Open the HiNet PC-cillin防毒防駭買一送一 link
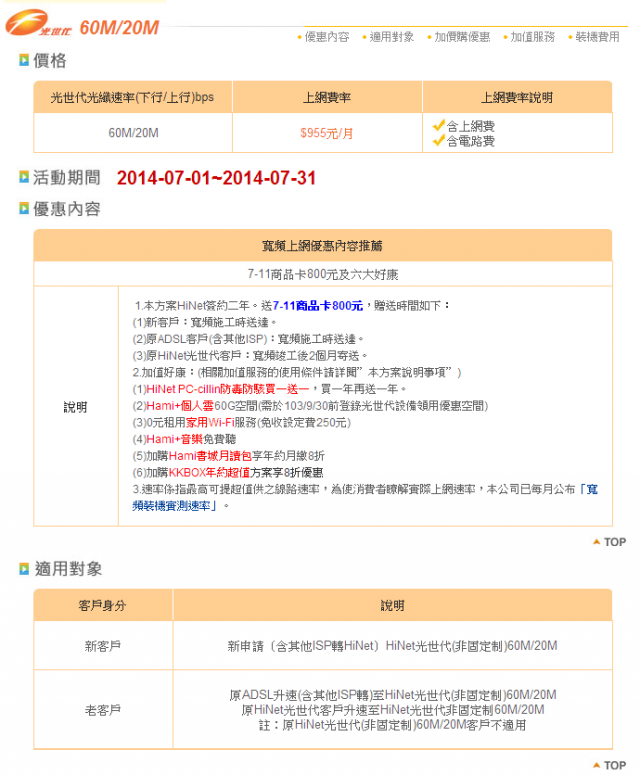The image size is (640, 776). pyautogui.click(x=228, y=389)
